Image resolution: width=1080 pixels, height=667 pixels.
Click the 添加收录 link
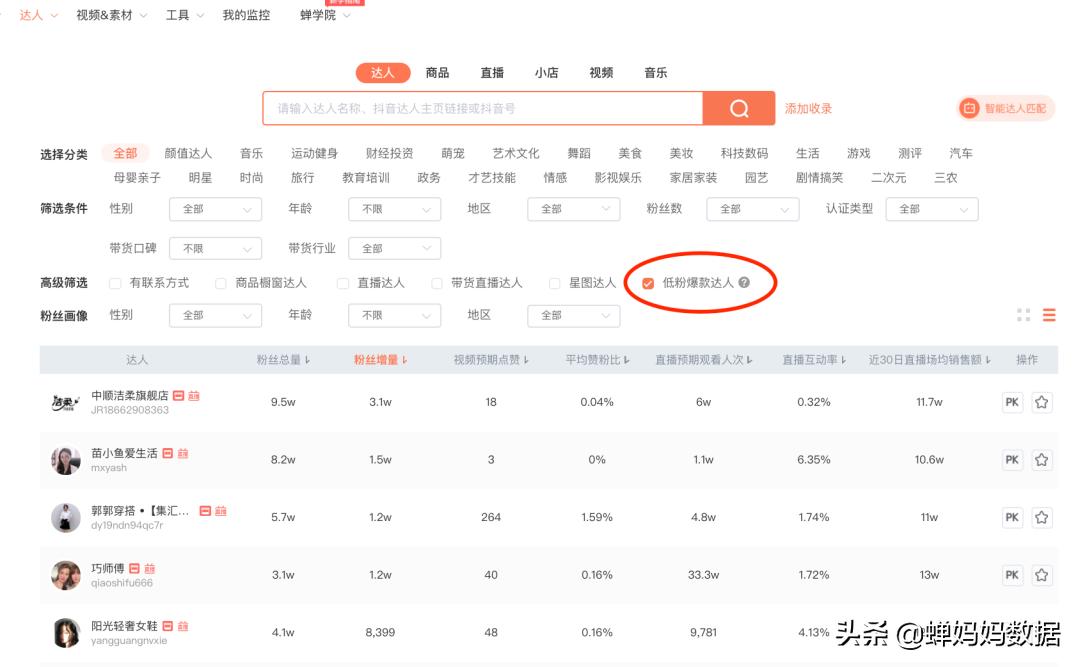pos(808,108)
